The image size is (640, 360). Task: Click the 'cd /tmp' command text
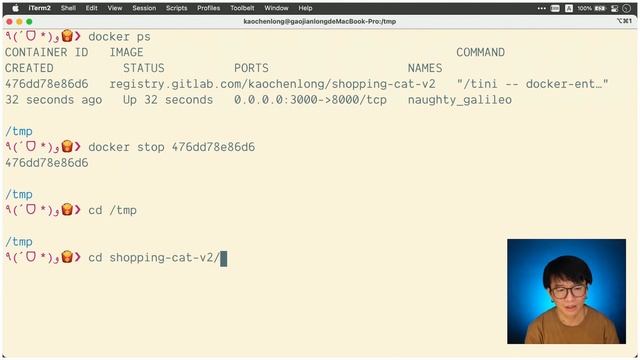coord(112,210)
